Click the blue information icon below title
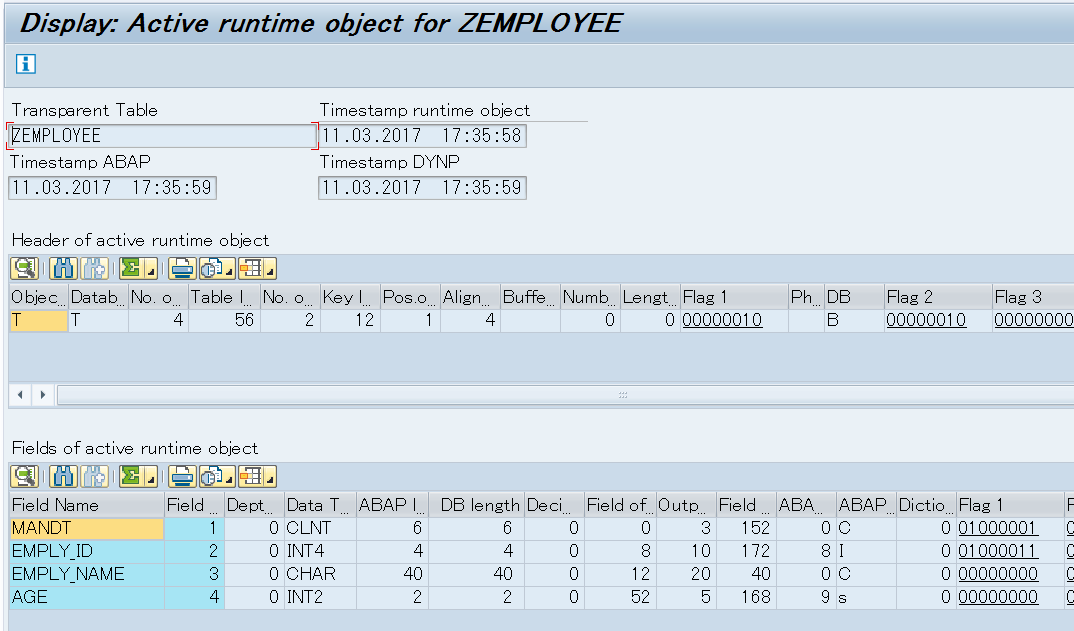 point(25,64)
